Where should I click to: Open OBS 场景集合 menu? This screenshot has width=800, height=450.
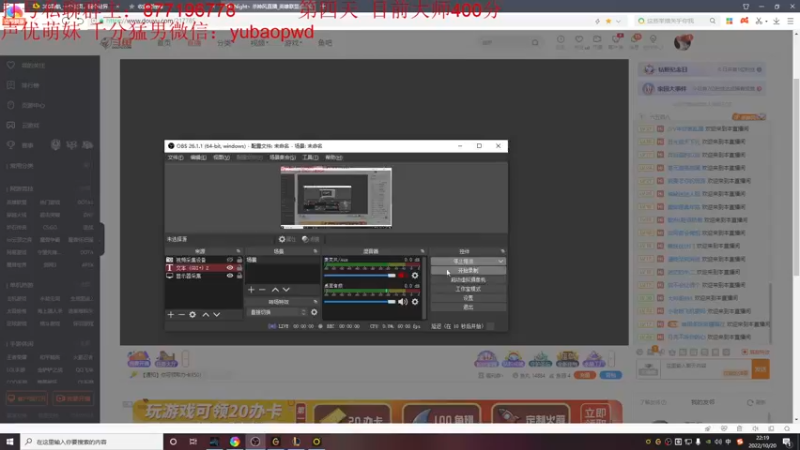pos(282,158)
